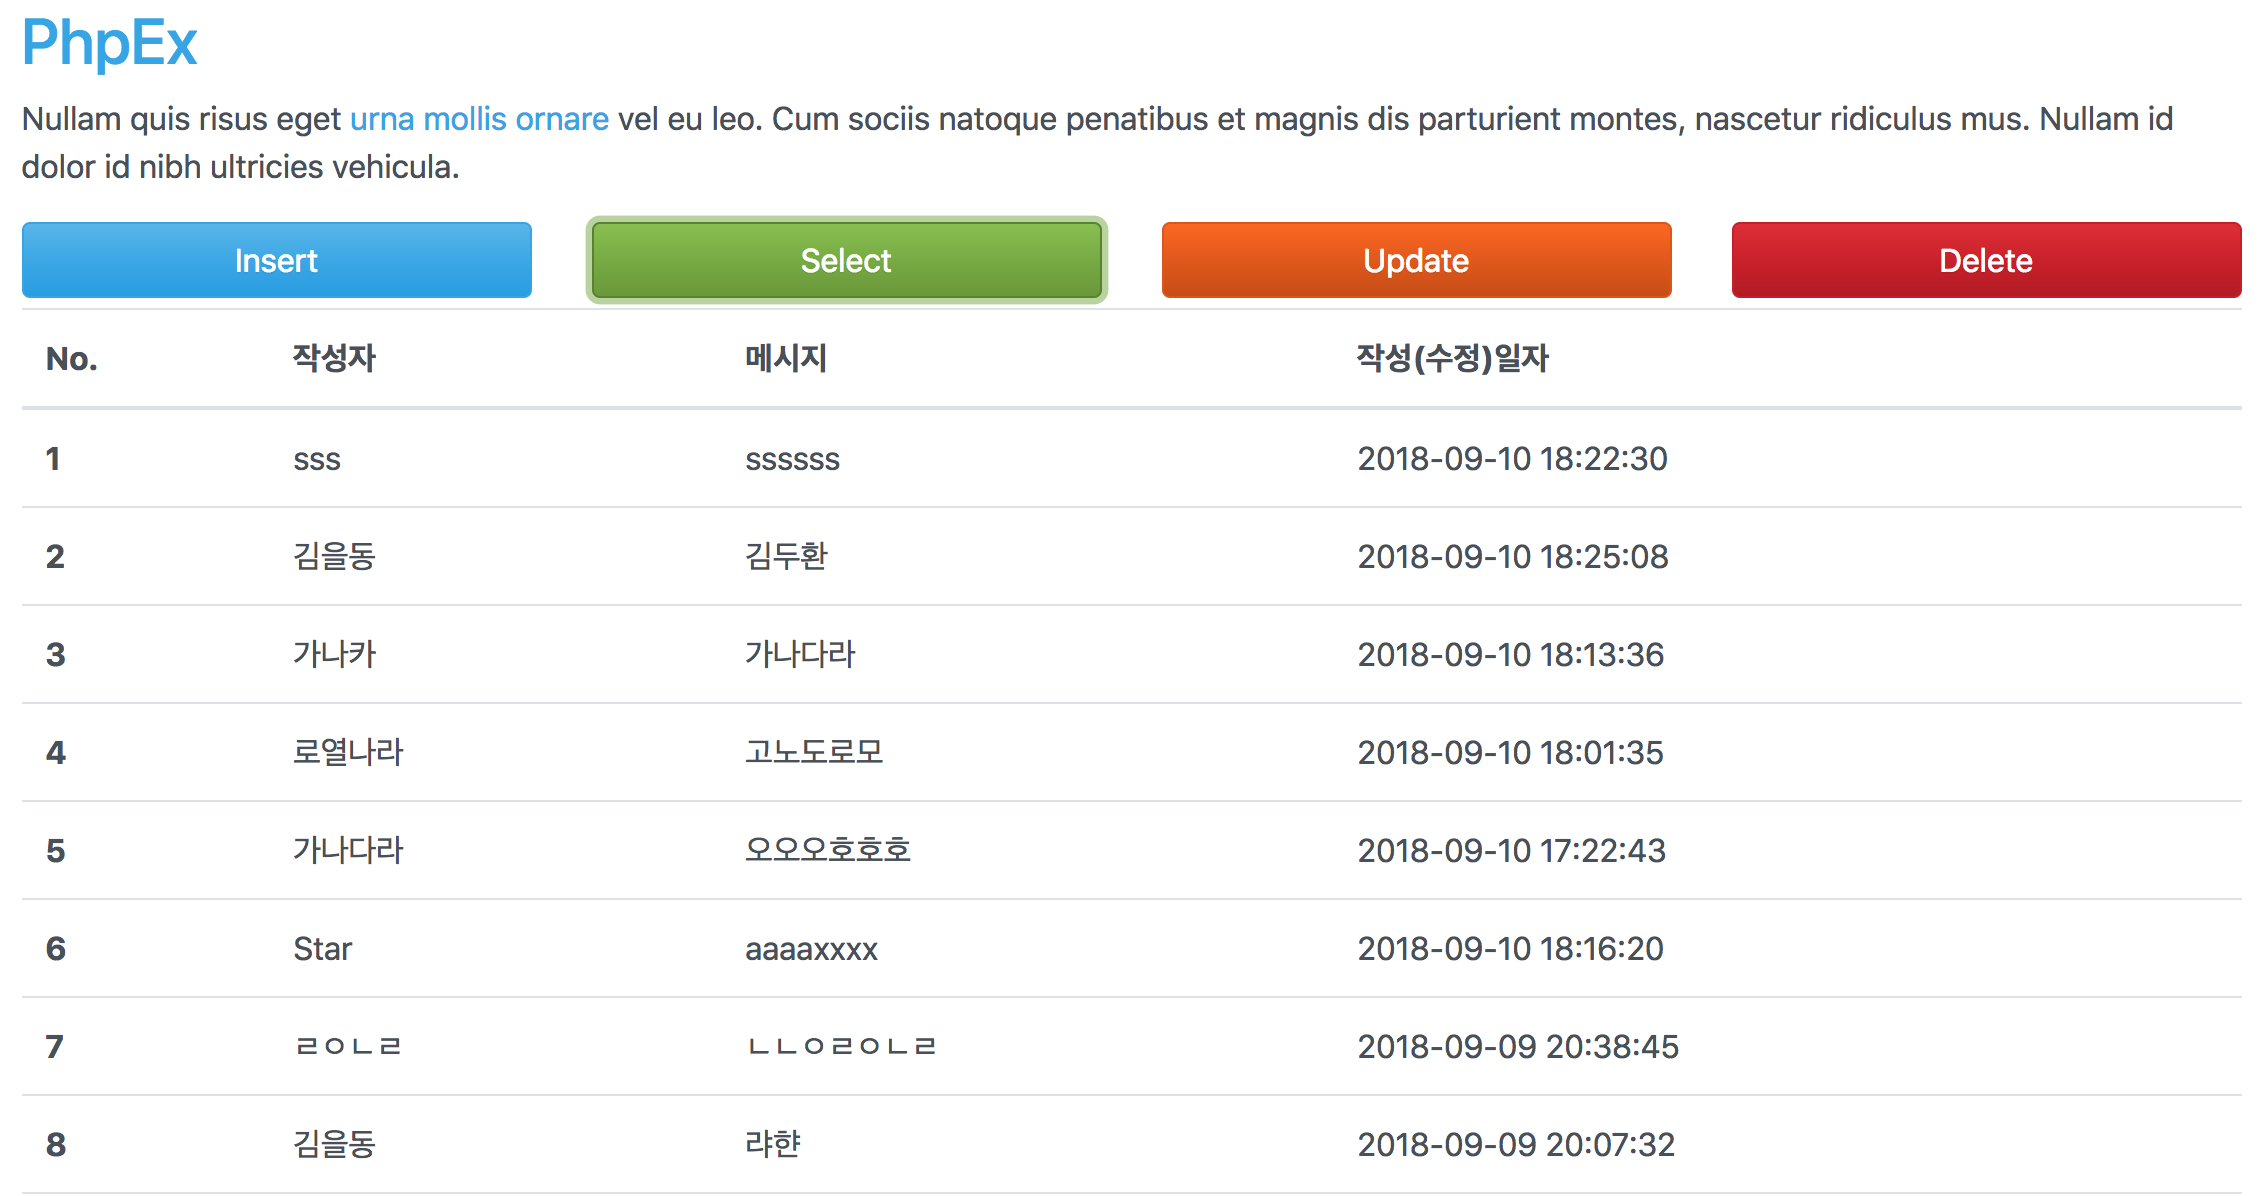
Task: Click the 가나카 author cell
Action: [x=334, y=654]
